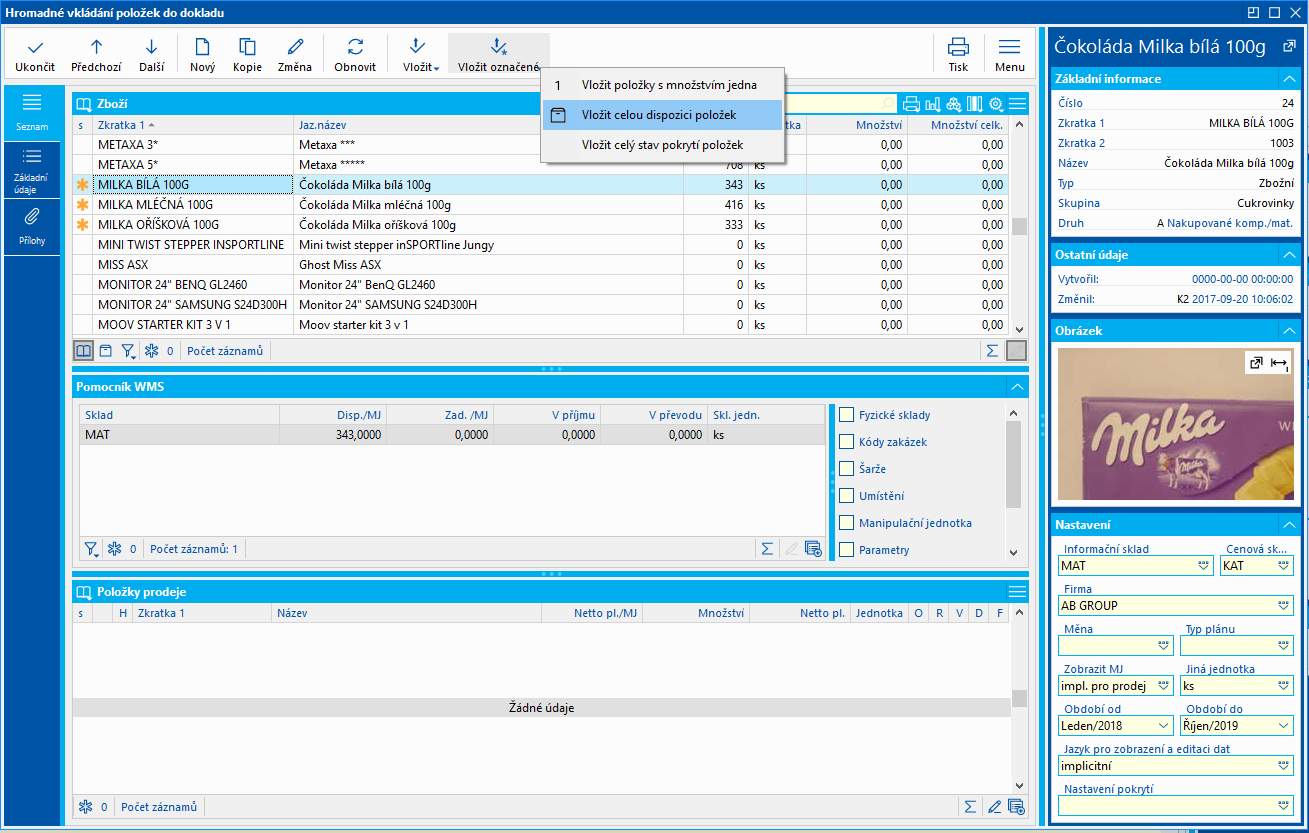Click the Tisk printer icon
Image resolution: width=1309 pixels, height=833 pixels.
coord(958,47)
